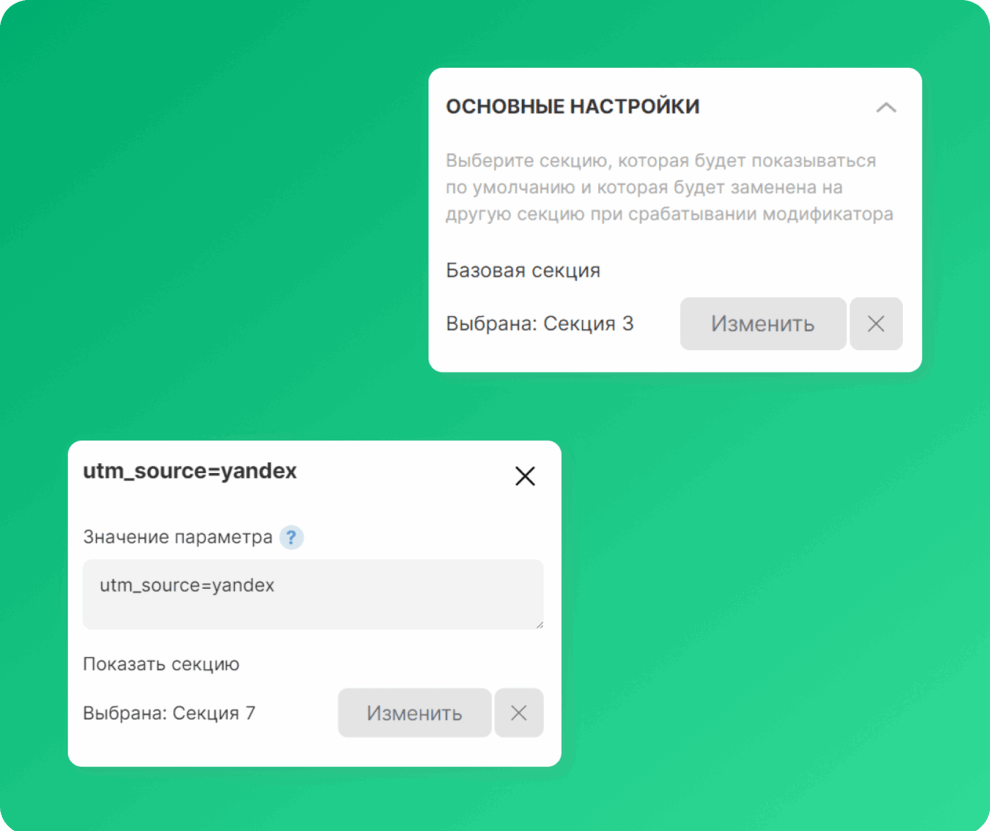990x831 pixels.
Task: Focus the parameter value text area
Action: (313, 594)
